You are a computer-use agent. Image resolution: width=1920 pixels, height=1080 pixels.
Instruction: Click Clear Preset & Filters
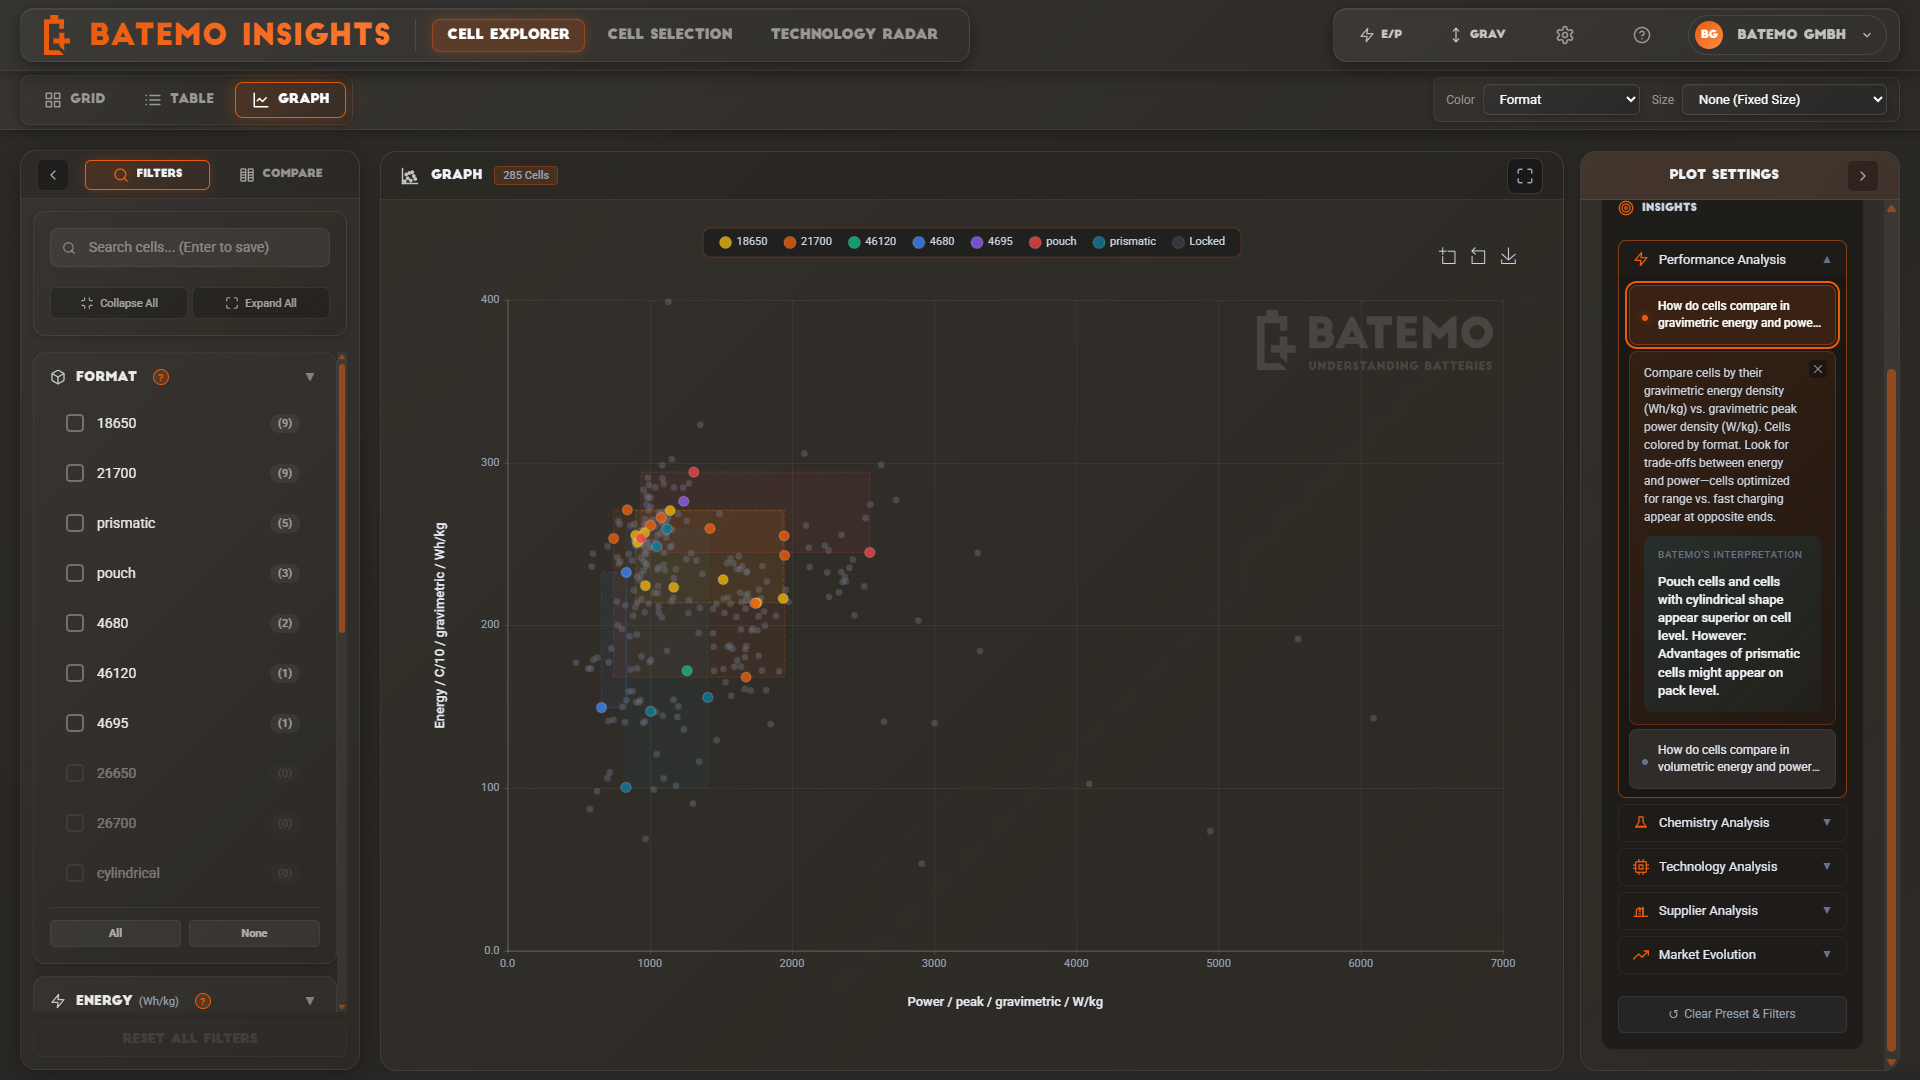(1731, 1014)
